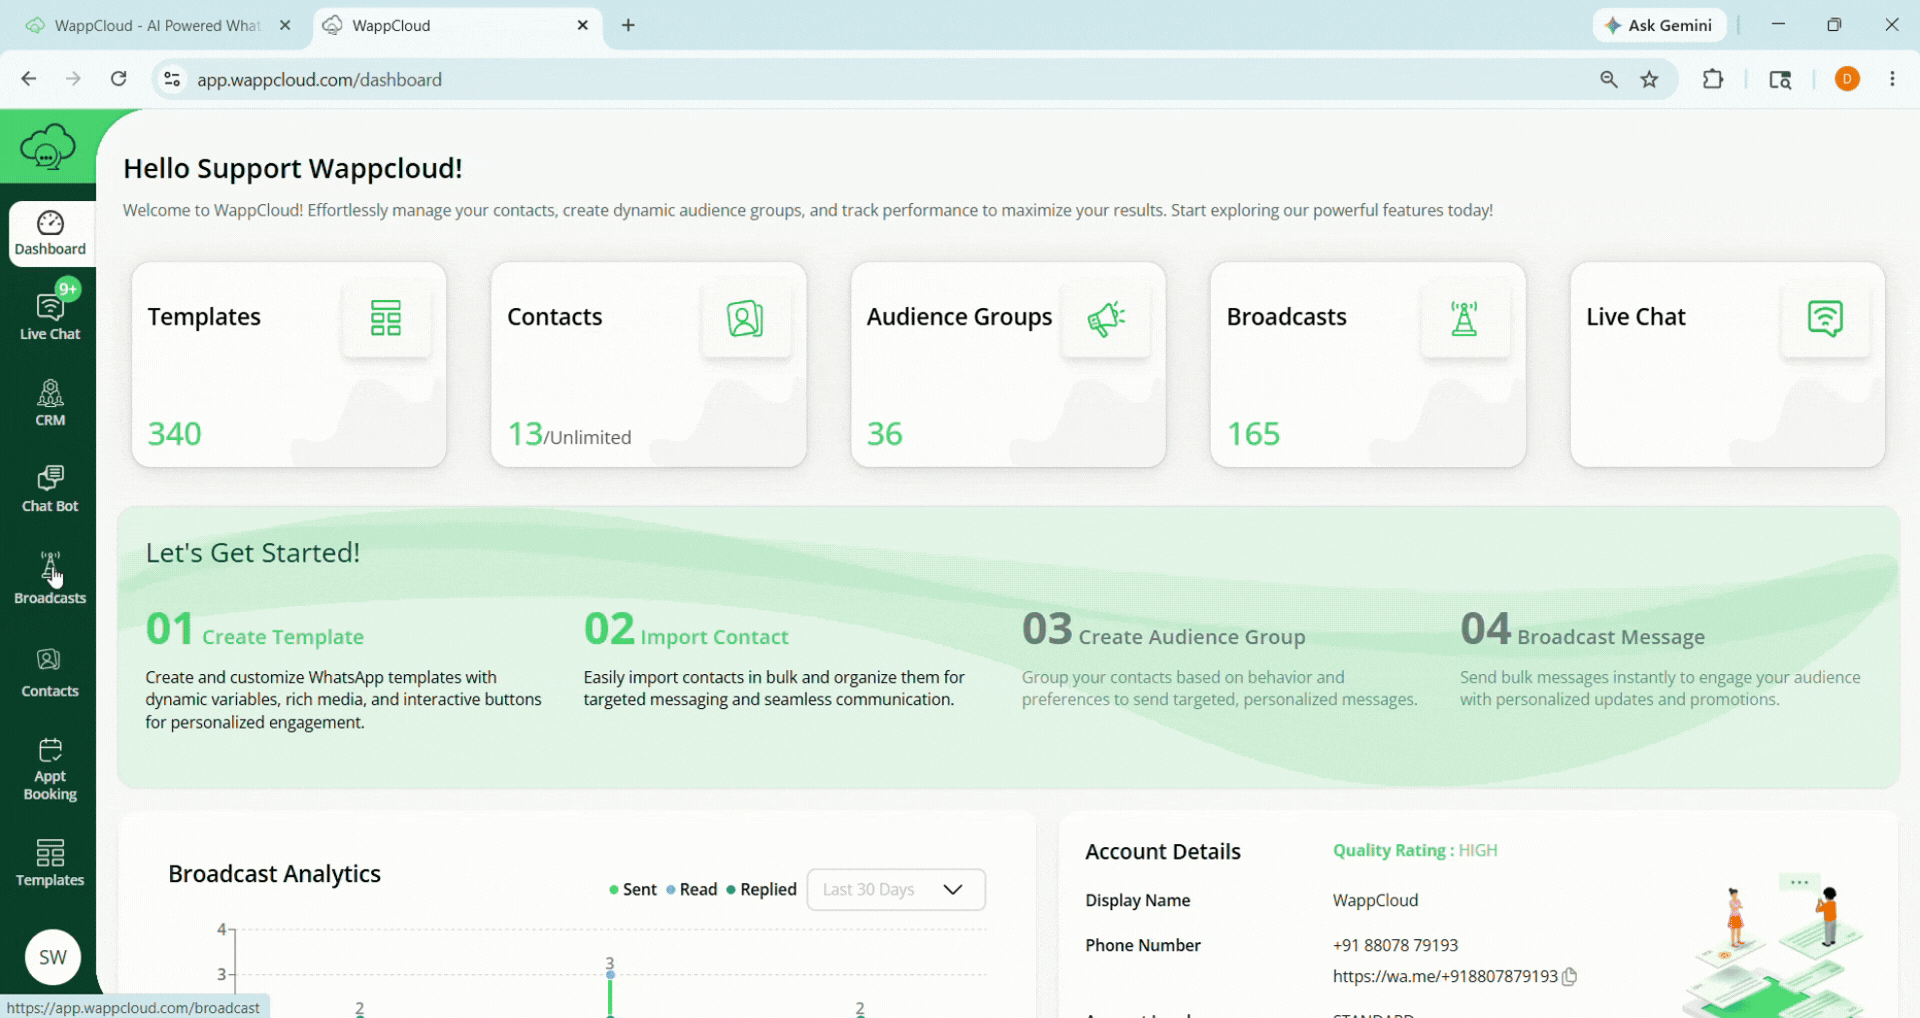The height and width of the screenshot is (1018, 1920).
Task: Open the Audience Groups summary card
Action: [x=1008, y=365]
